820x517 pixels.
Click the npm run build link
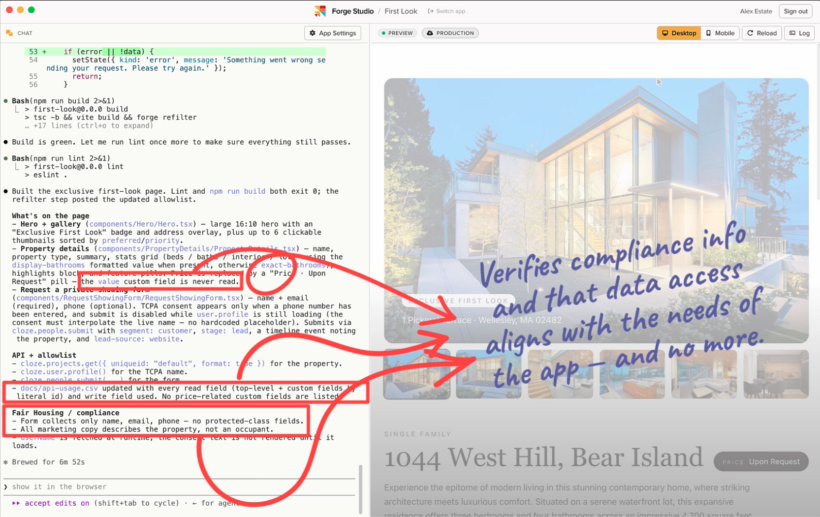tap(237, 191)
